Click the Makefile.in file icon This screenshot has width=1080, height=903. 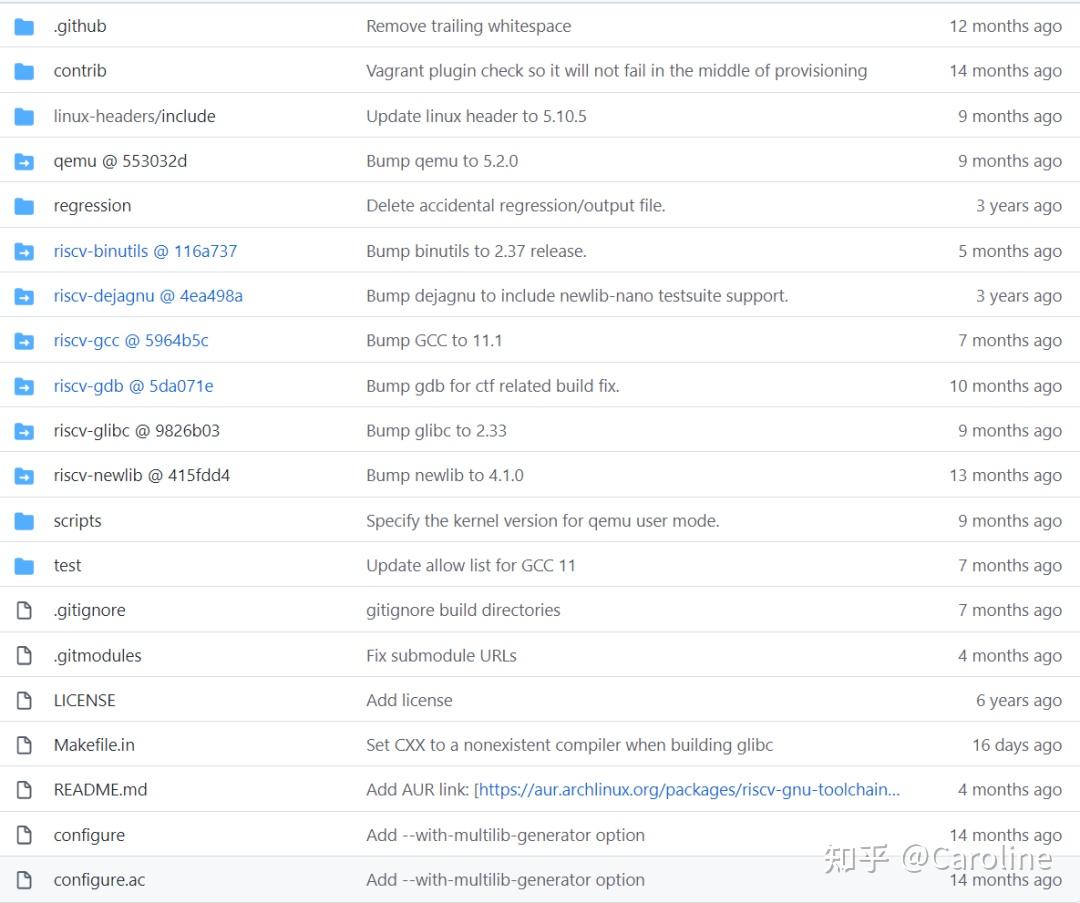pos(24,745)
